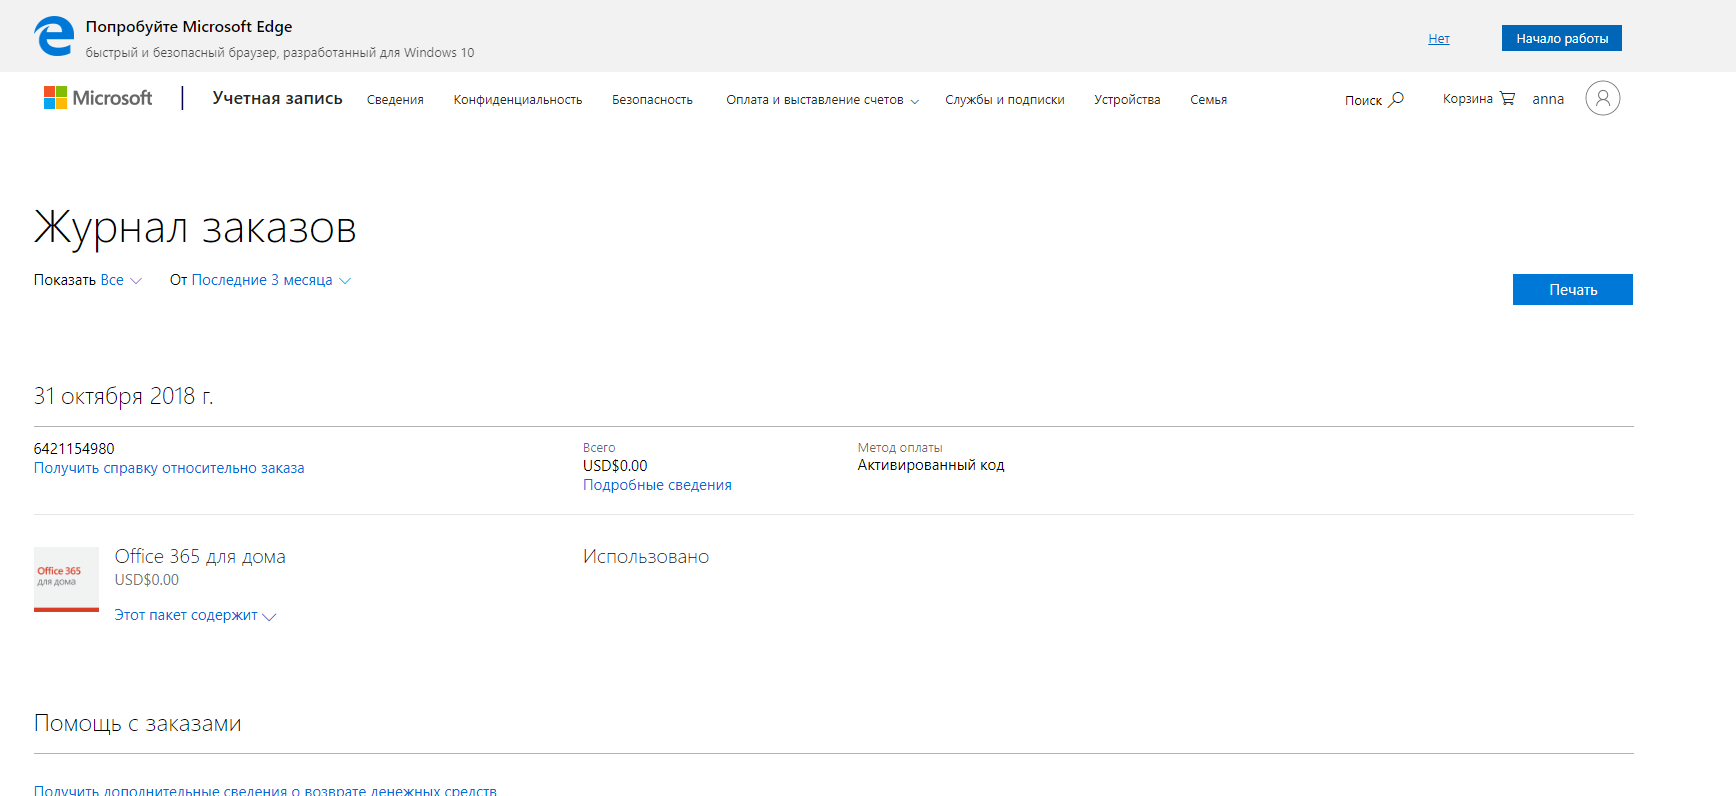This screenshot has height=796, width=1736.
Task: Click the Office 365 для дома thumbnail
Action: 66,579
